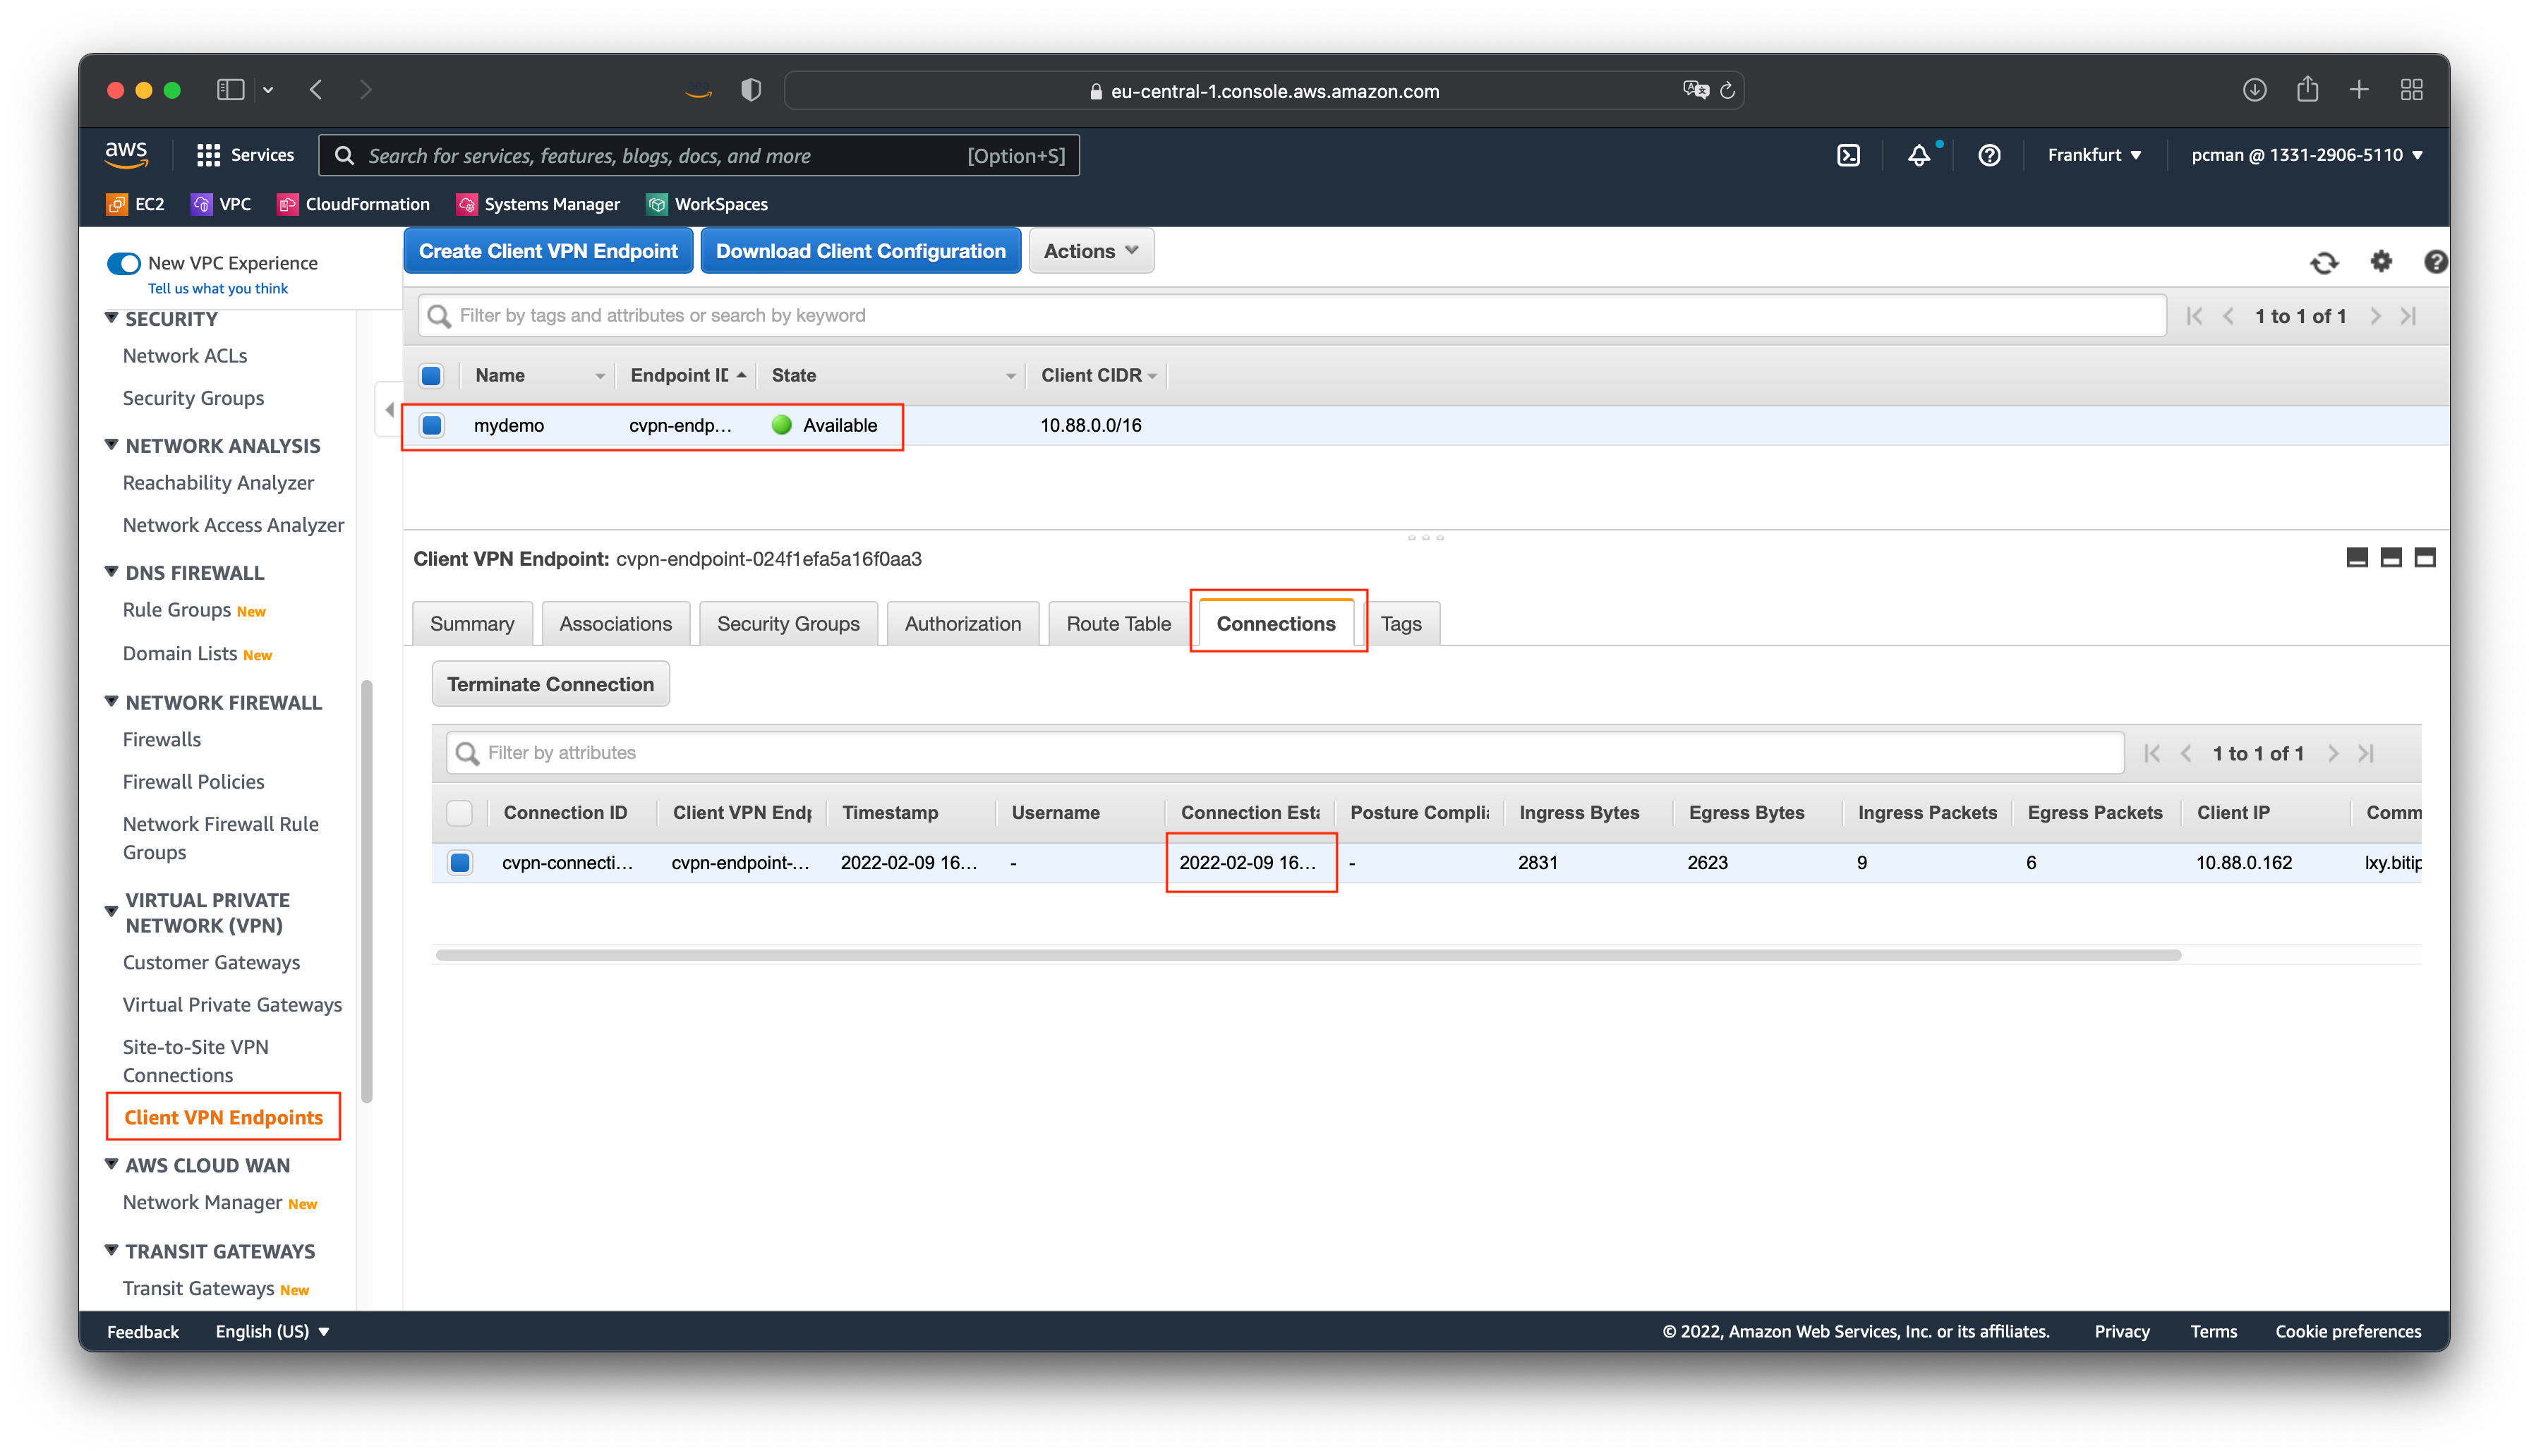Screen dimensions: 2529x1456
Task: Go to the next page of endpoints
Action: click(x=2375, y=316)
